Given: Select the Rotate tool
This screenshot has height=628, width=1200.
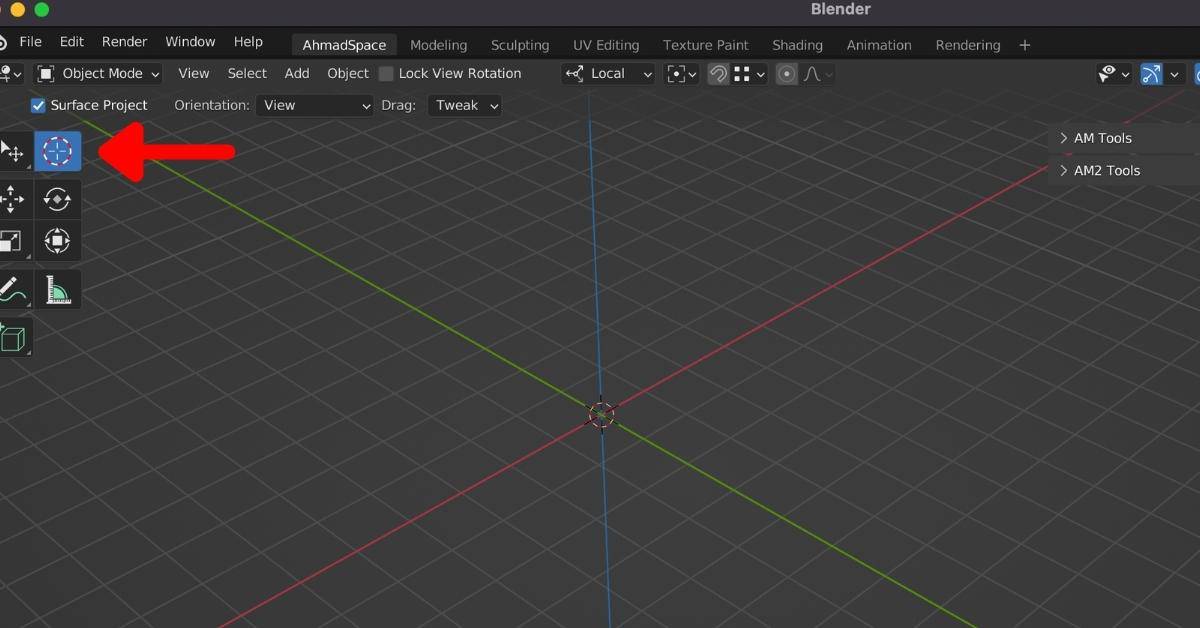Looking at the screenshot, I should (x=57, y=198).
